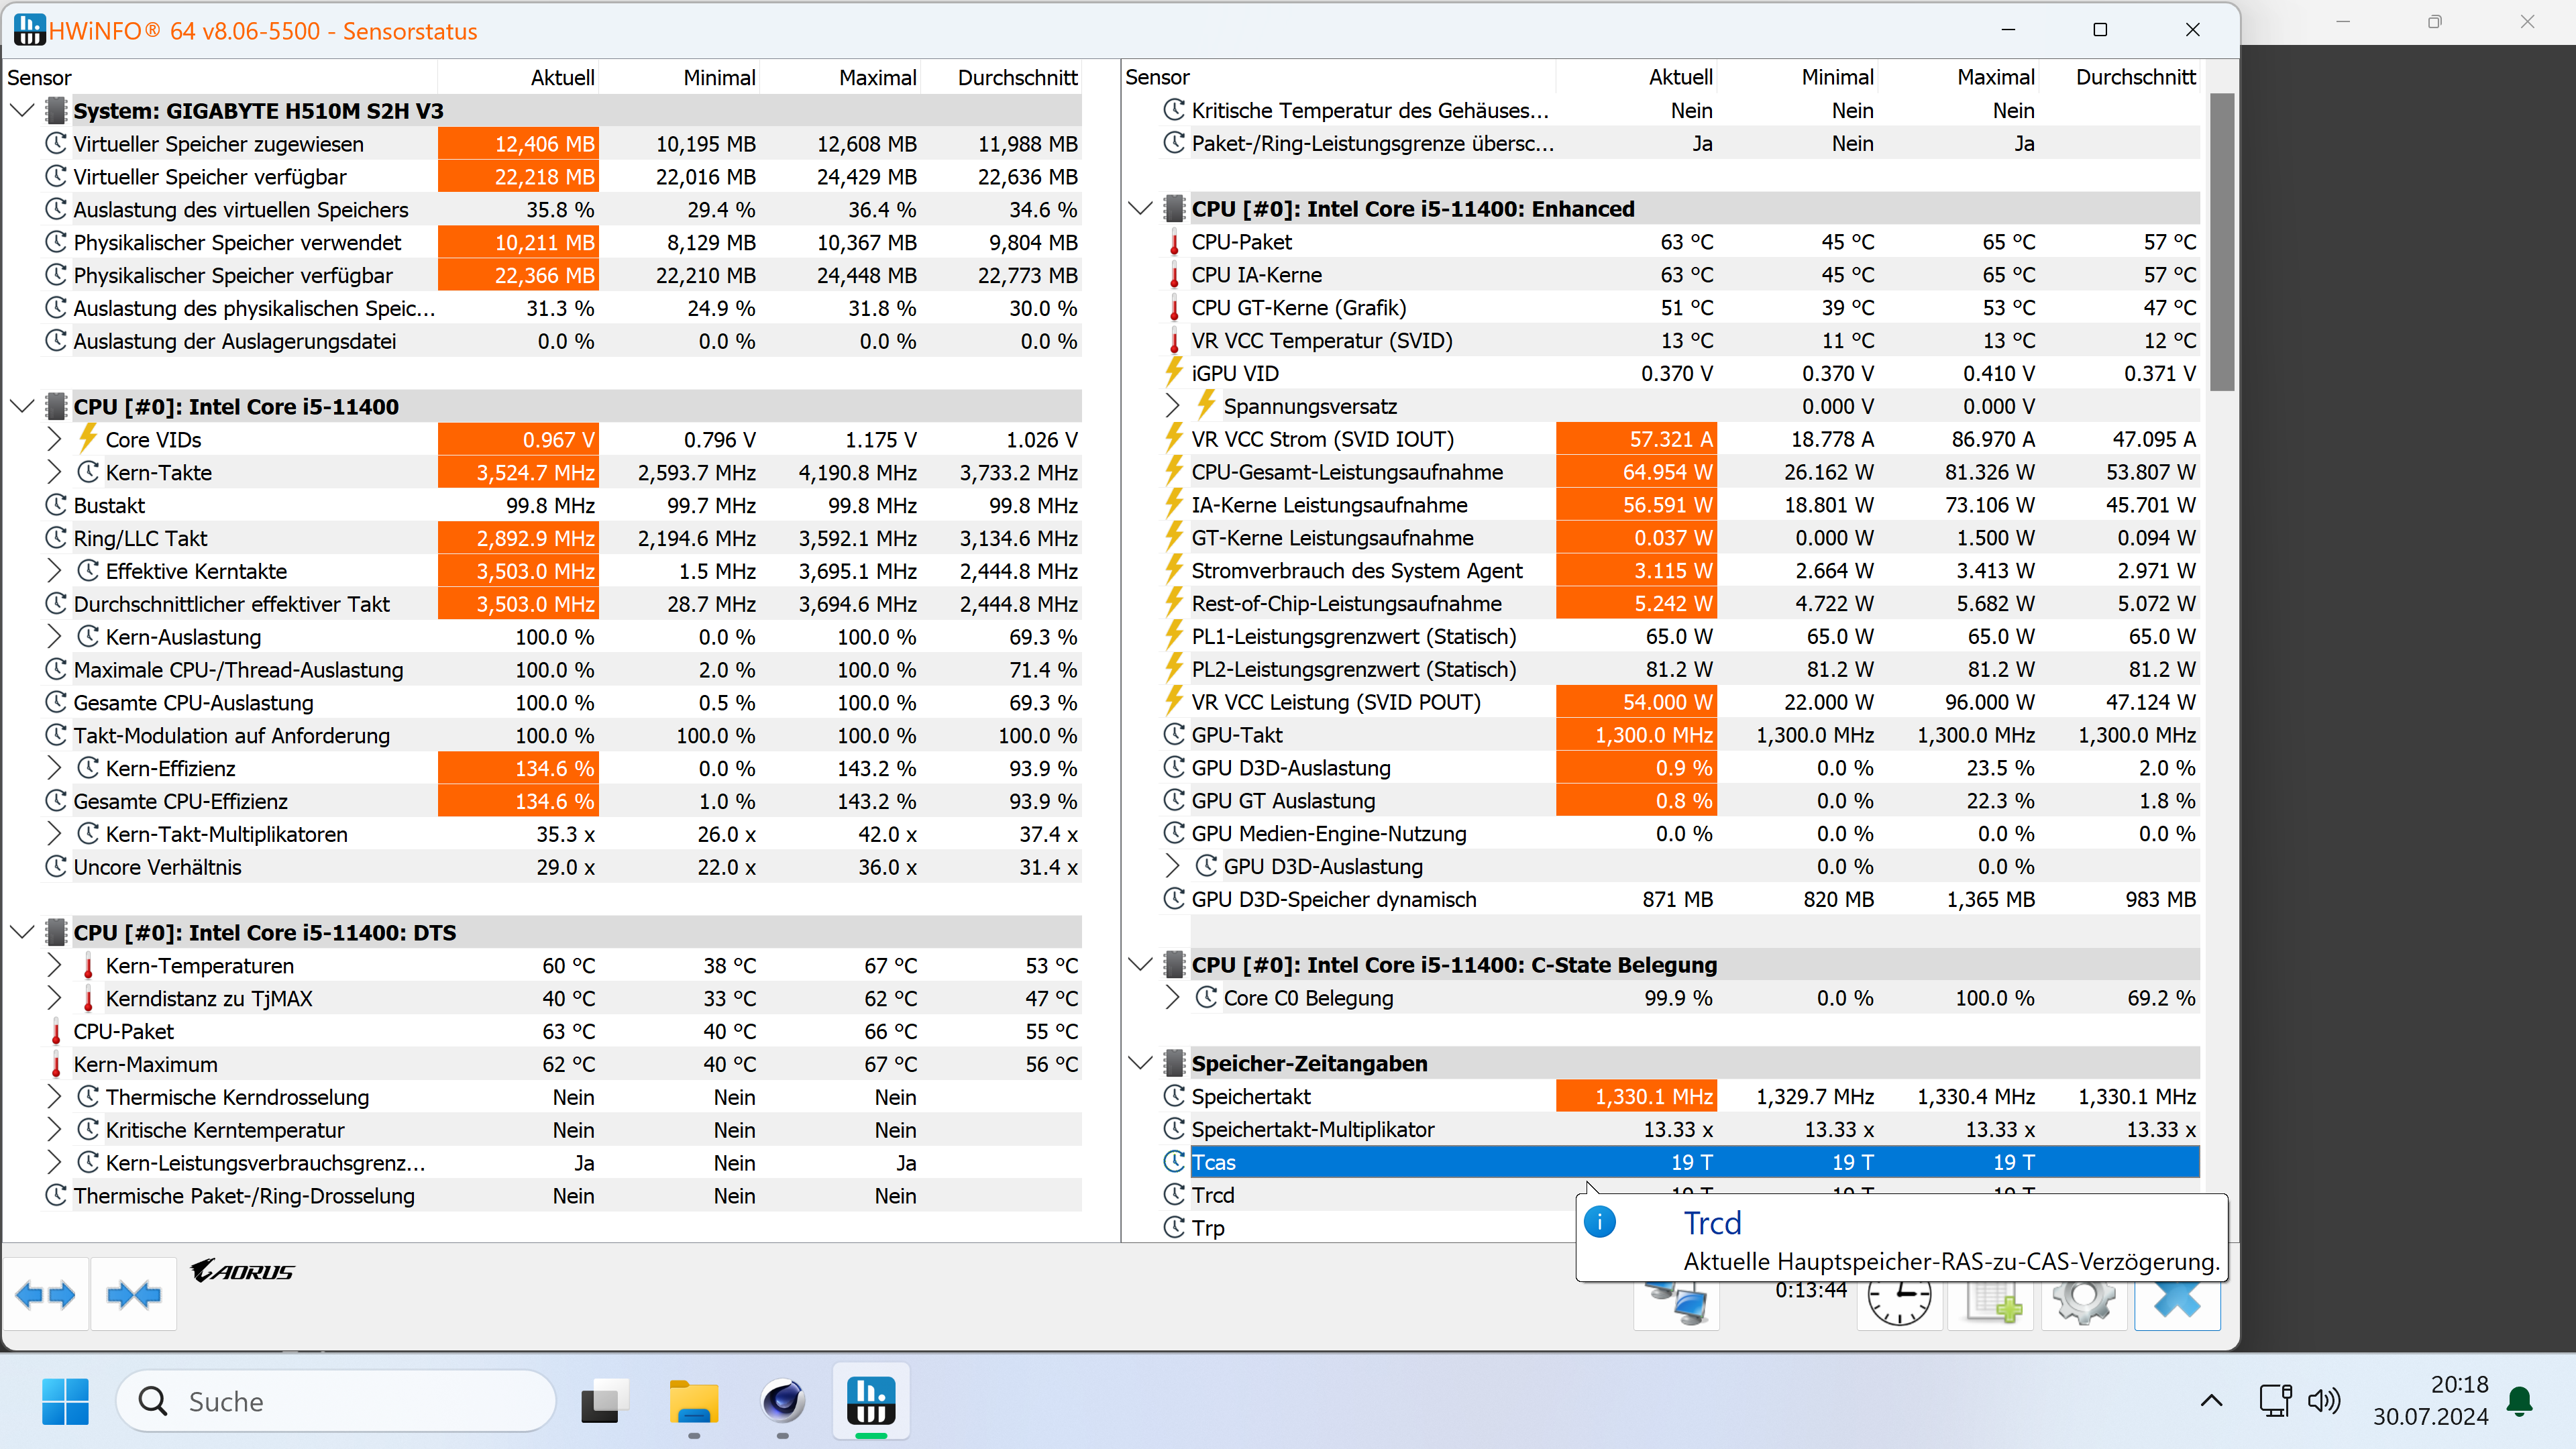This screenshot has height=1449, width=2576.
Task: Click the expand columns arrows button
Action: point(46,1295)
